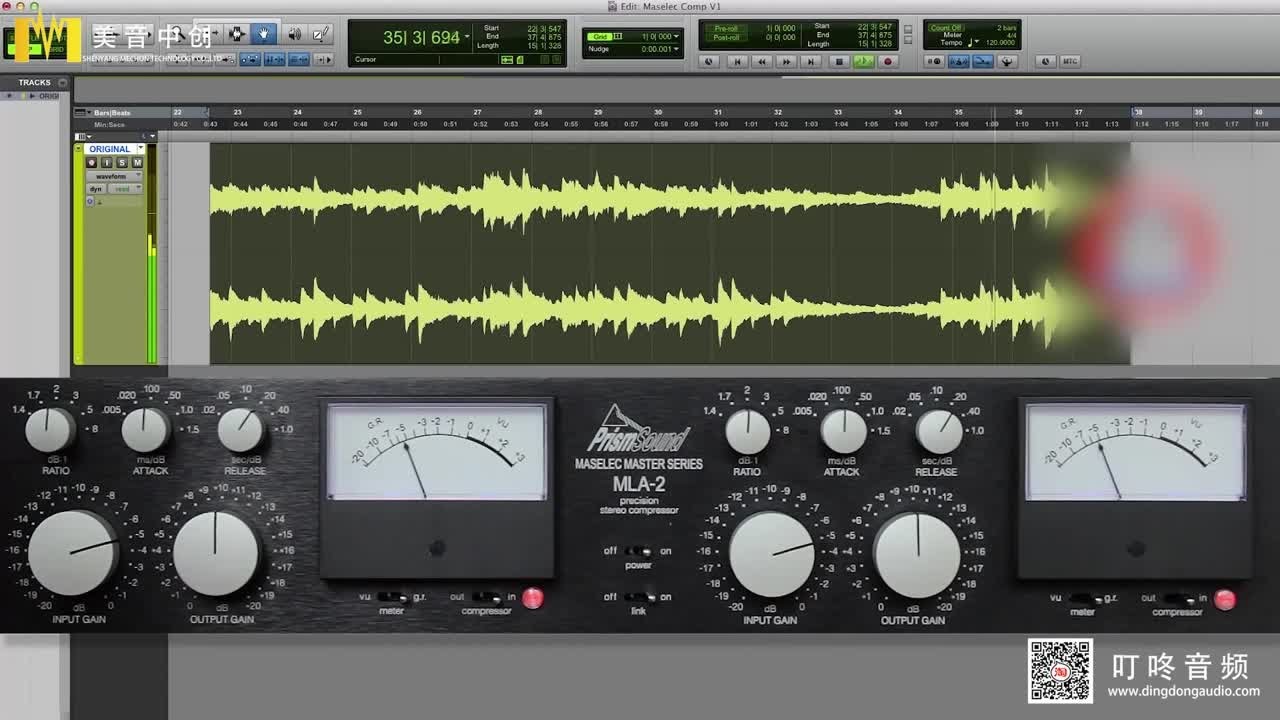Click the left channel ATTACK knob

146,430
